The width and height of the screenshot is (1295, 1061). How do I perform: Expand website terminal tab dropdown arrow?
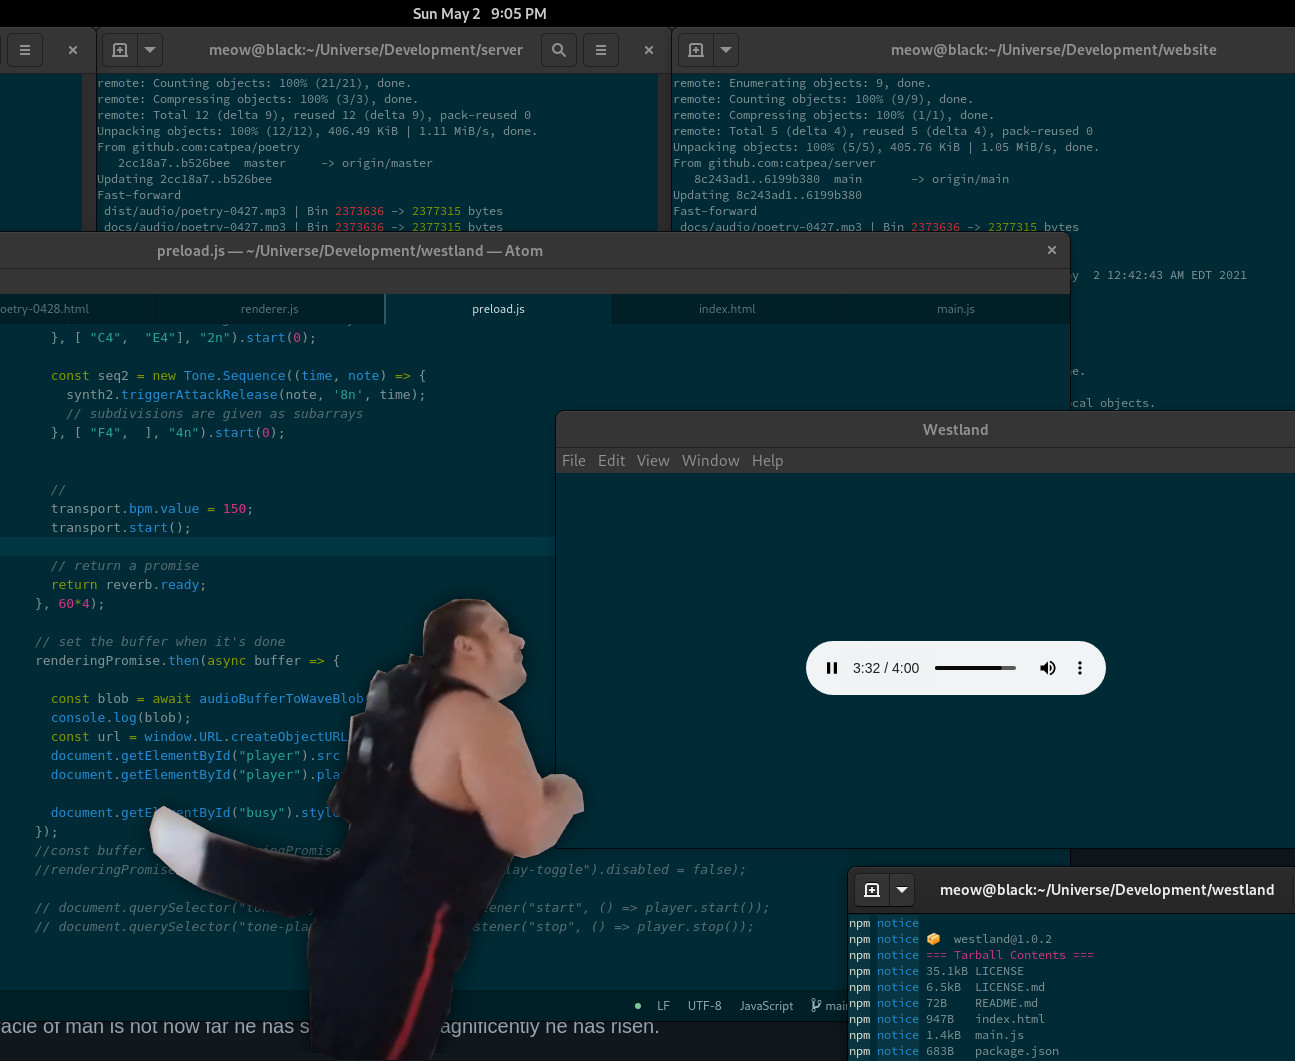(x=726, y=50)
